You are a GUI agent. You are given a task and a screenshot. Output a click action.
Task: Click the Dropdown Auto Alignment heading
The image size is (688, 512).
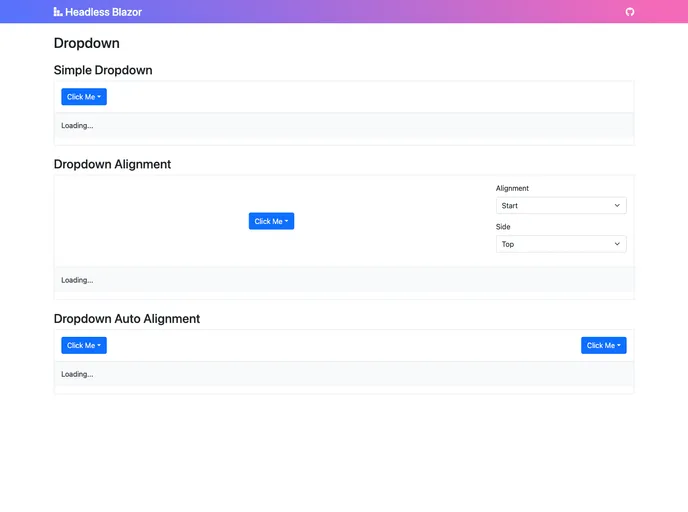127,319
